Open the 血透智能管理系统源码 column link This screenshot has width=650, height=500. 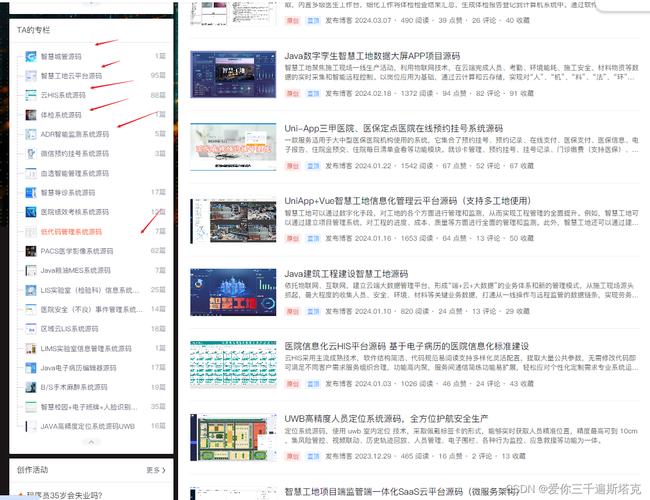tap(75, 173)
